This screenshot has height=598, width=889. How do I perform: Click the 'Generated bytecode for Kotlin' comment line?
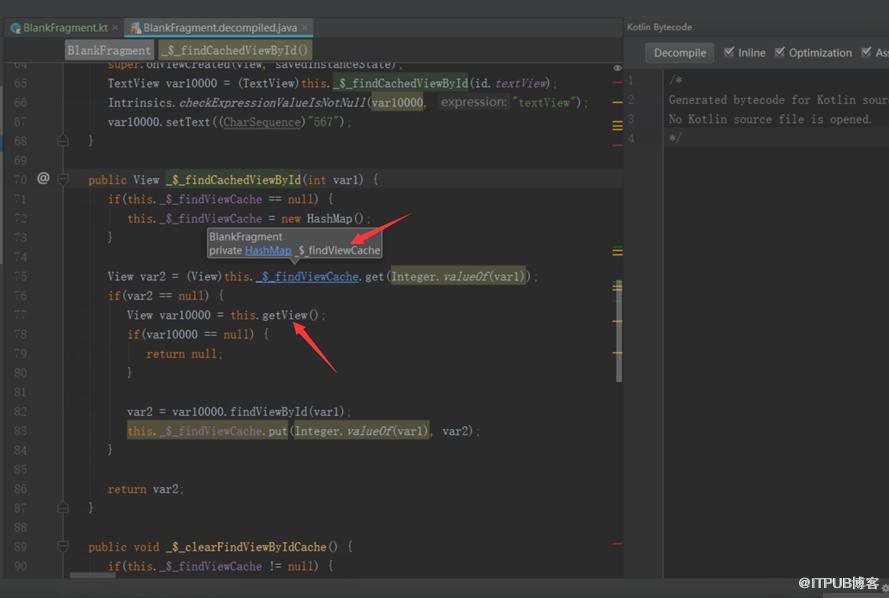[778, 100]
